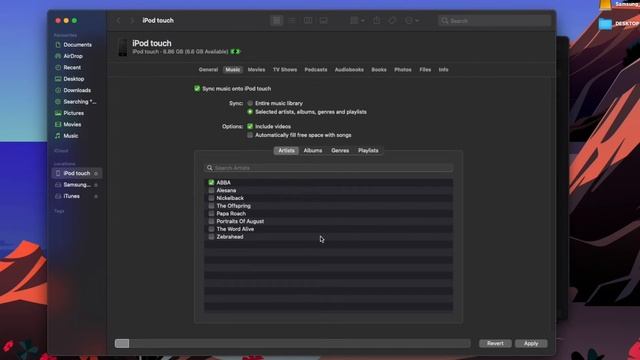Switch to the Audiobooks tab
640x360 pixels.
pyautogui.click(x=349, y=70)
